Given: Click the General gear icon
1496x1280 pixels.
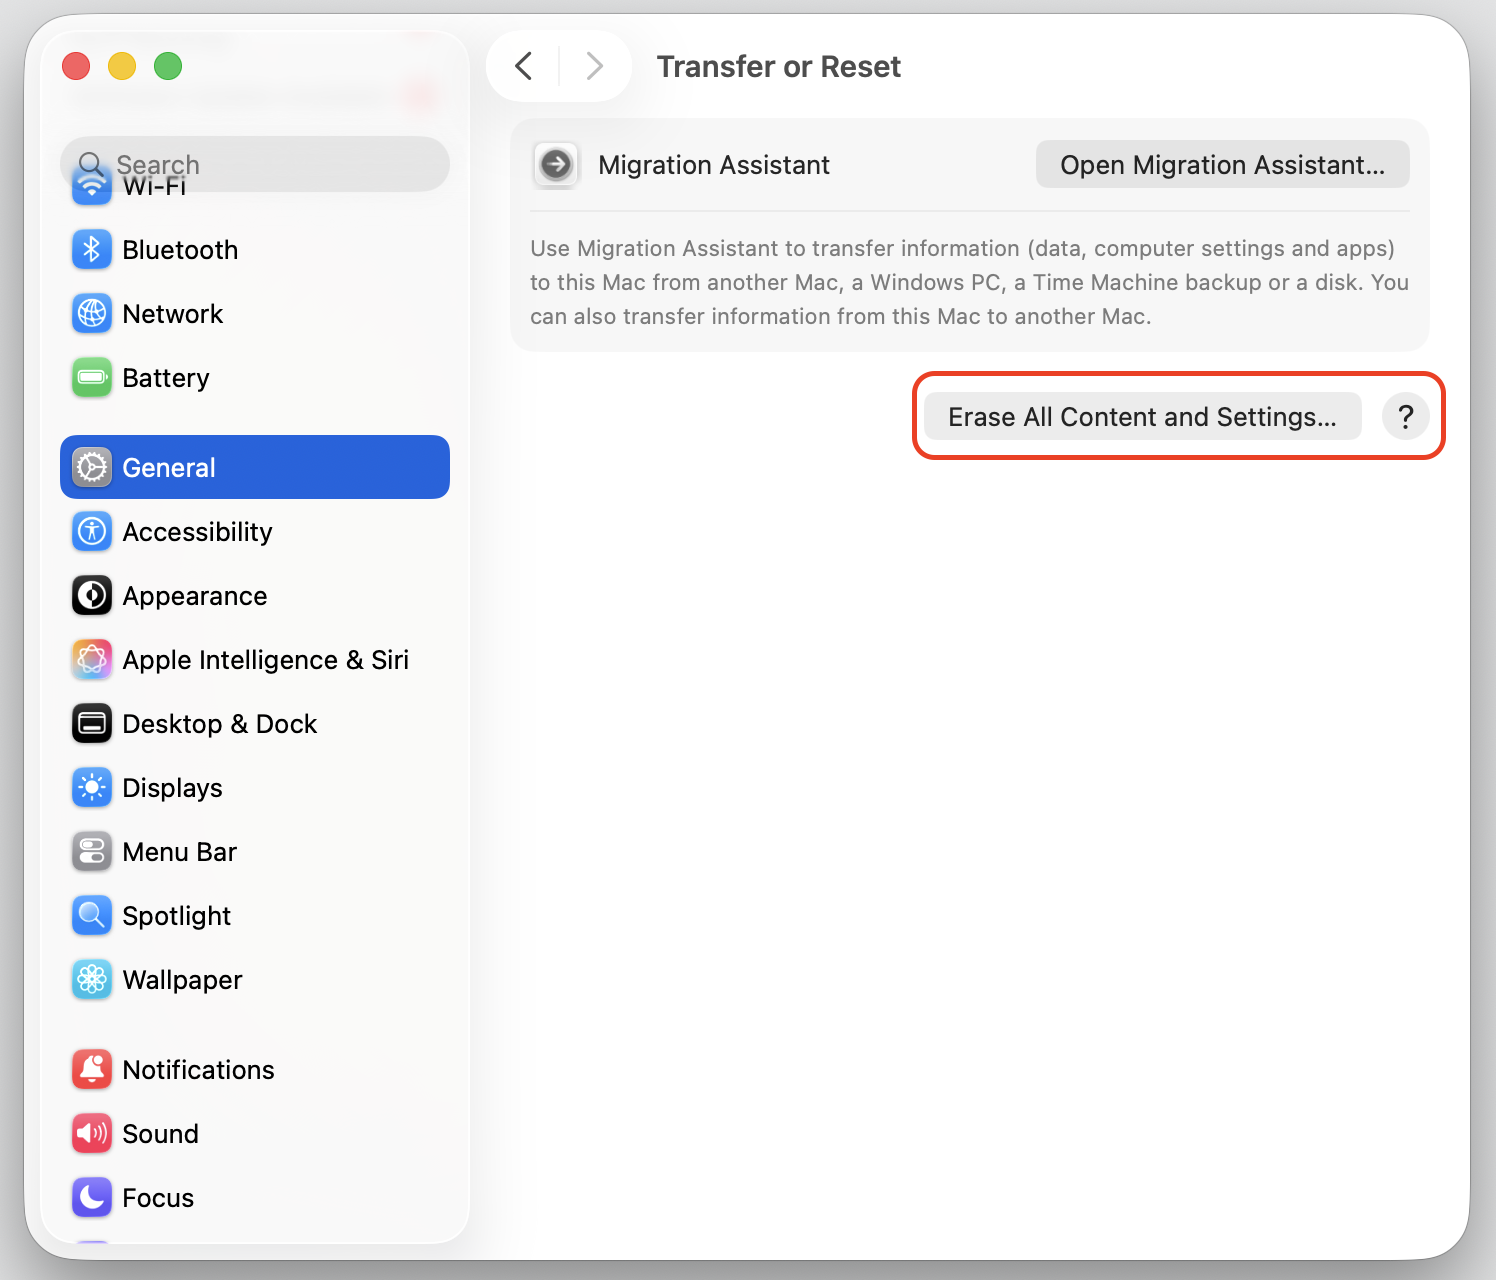Looking at the screenshot, I should 92,467.
